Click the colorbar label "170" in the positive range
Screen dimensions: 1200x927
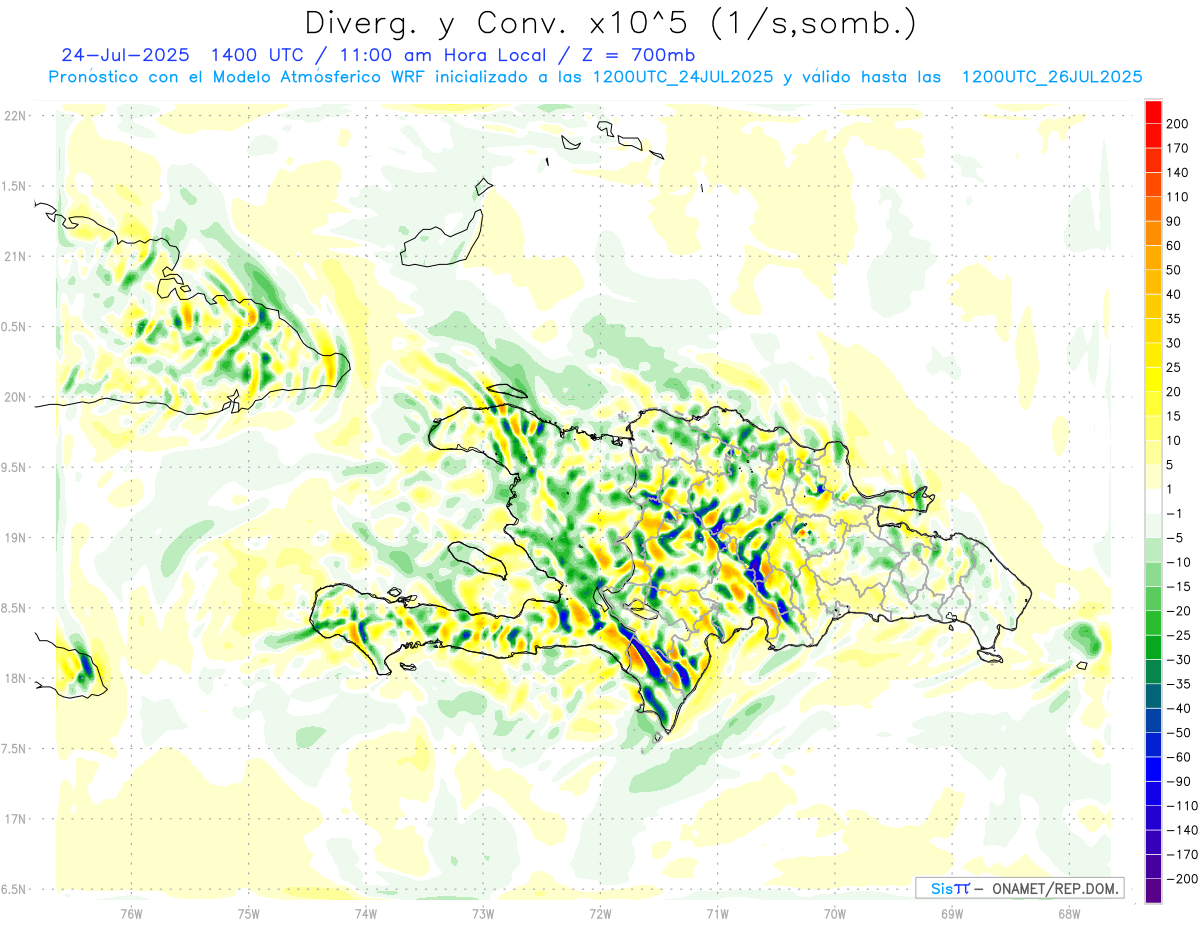[1178, 148]
